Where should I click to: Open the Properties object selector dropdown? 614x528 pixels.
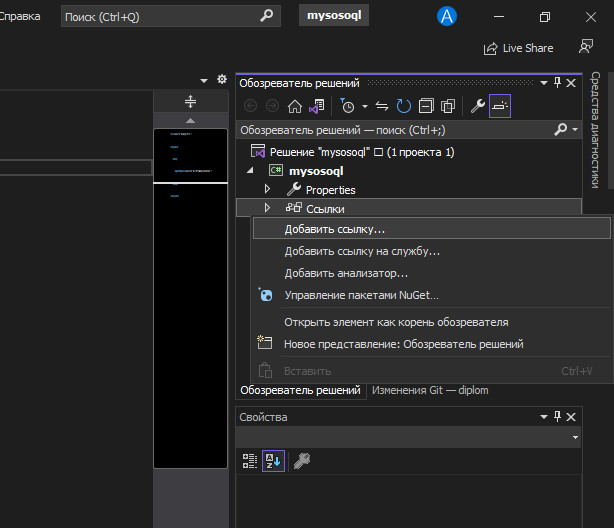pyautogui.click(x=575, y=437)
